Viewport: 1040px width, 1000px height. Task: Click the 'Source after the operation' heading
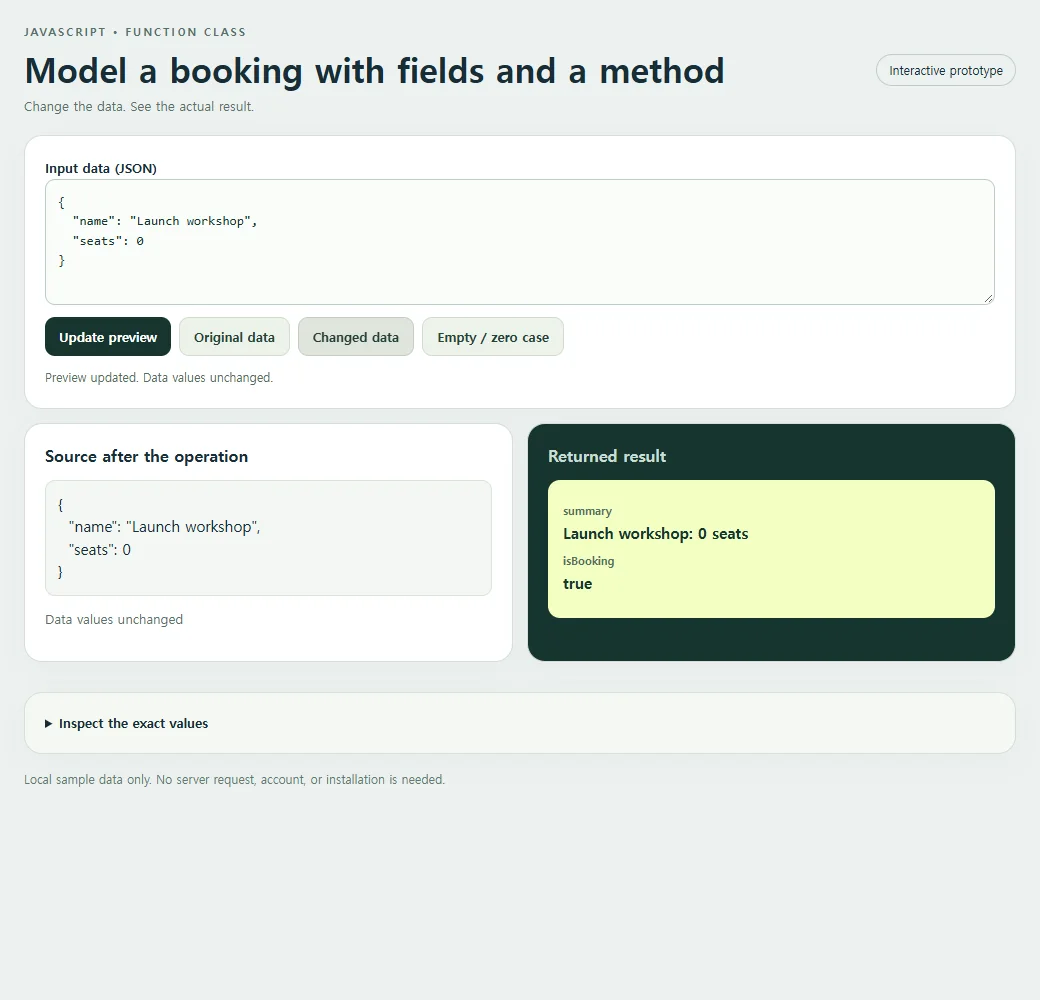coord(147,456)
